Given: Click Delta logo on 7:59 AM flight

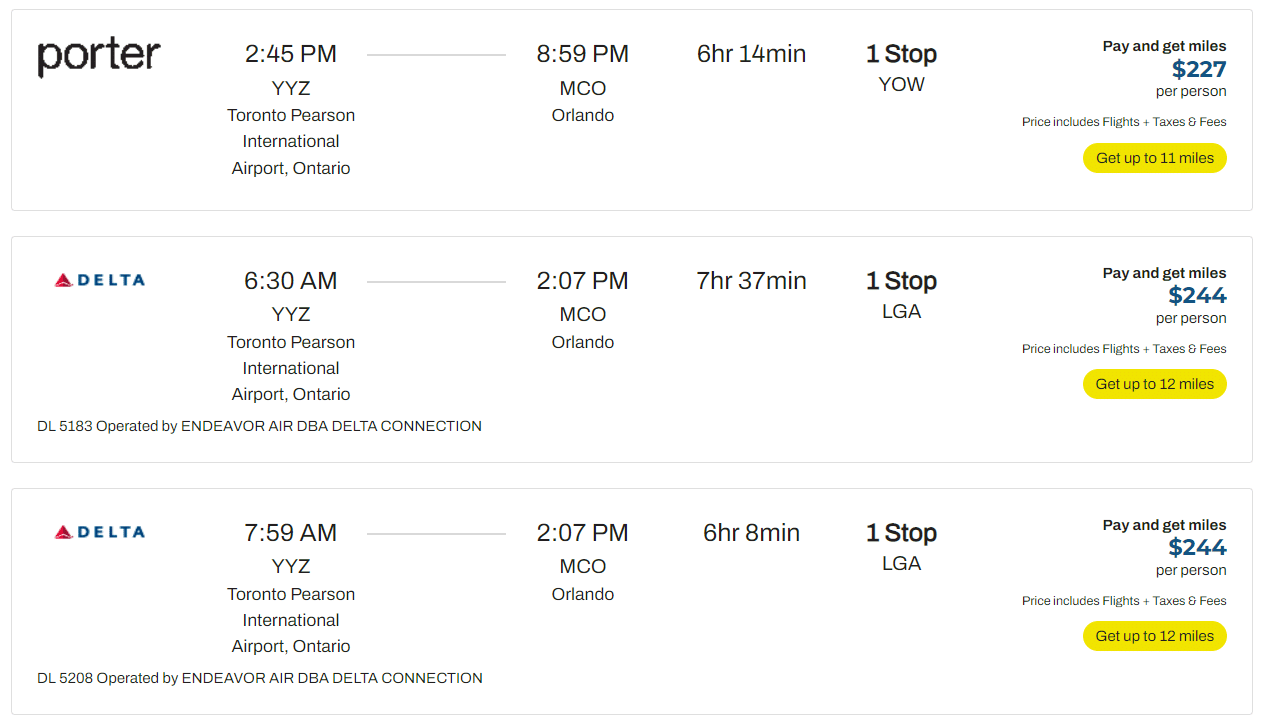Looking at the screenshot, I should point(99,533).
